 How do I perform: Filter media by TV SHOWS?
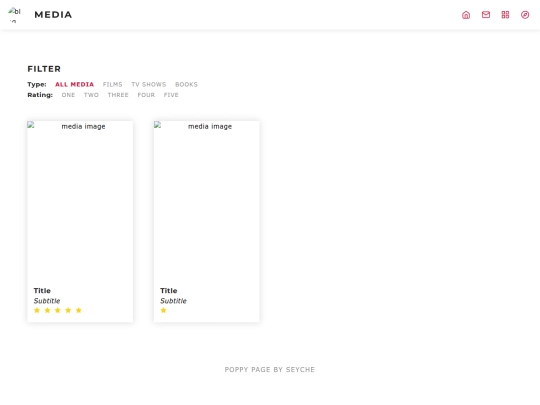(x=148, y=84)
